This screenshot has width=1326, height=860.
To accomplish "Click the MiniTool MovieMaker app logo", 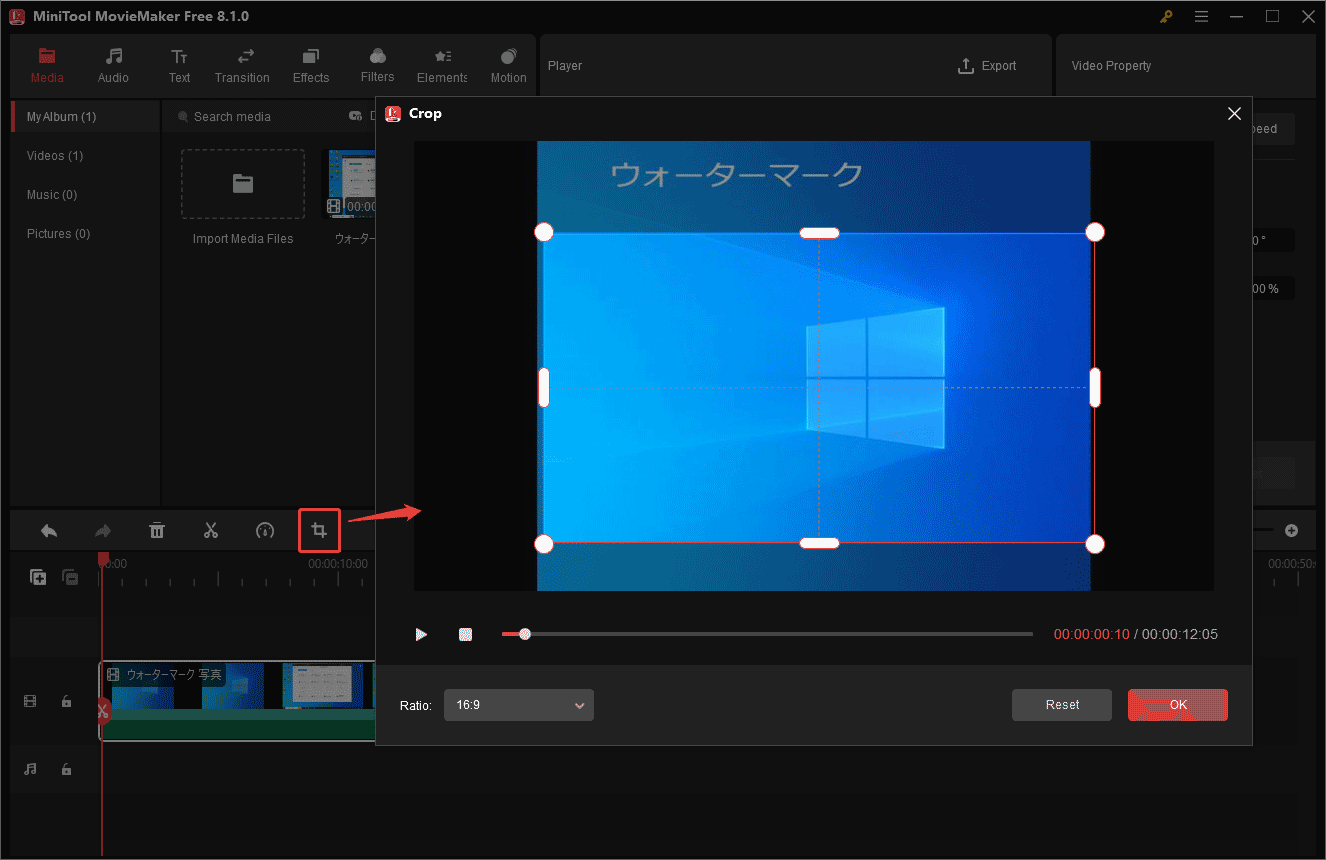I will pos(17,16).
